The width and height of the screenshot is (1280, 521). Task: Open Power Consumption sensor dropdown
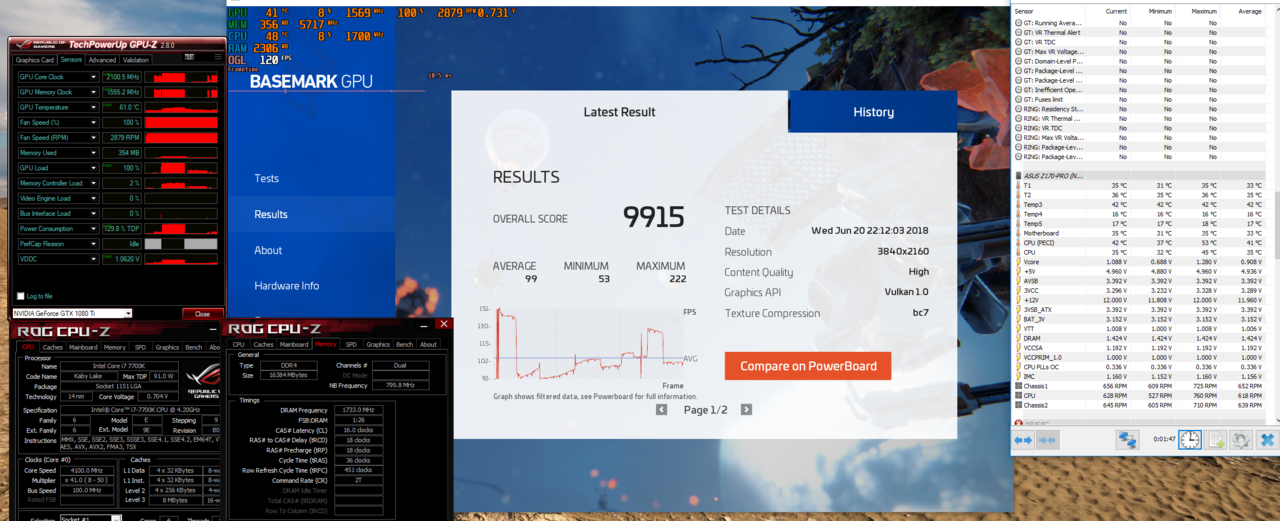pyautogui.click(x=94, y=229)
